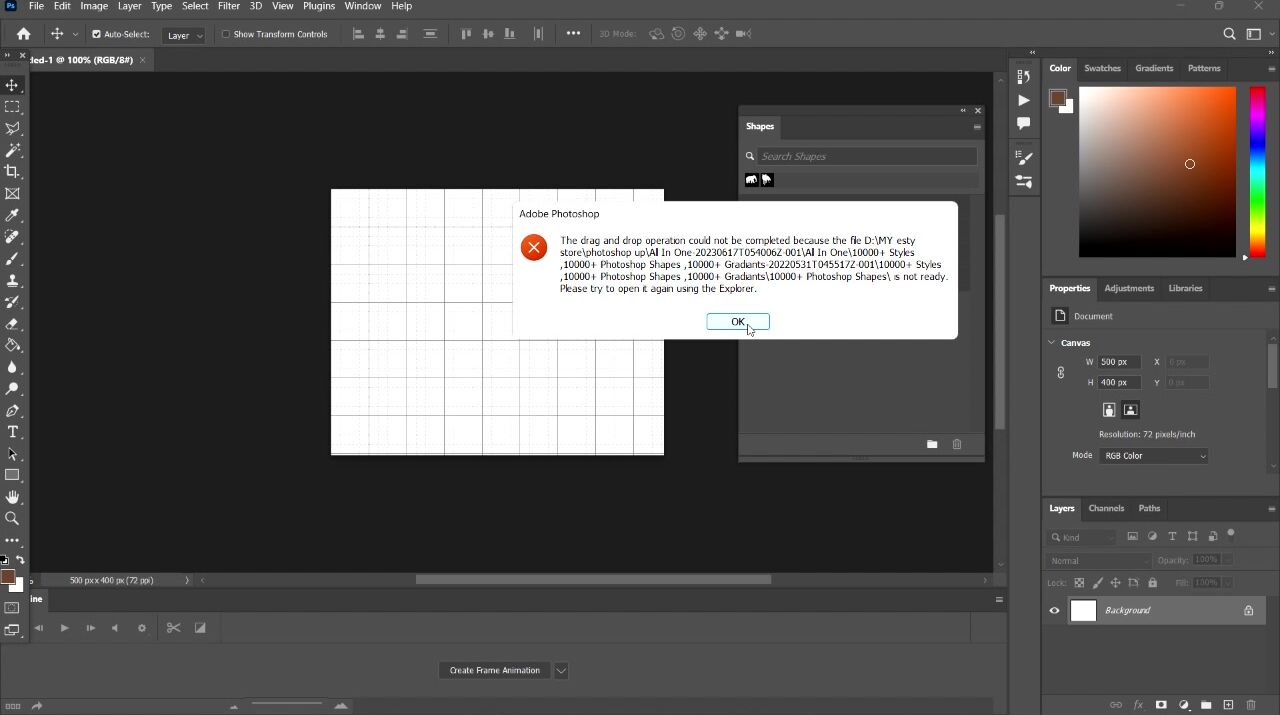This screenshot has width=1280, height=715.
Task: Set canvas orientation to portrait
Action: point(1109,410)
